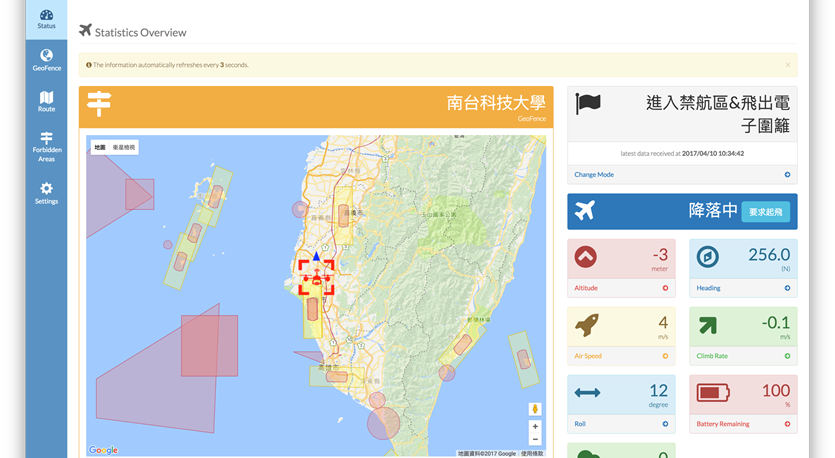Screen dimensions: 835x458
Task: Click the airplane icon beside Statistics Overview
Action: 85,30
